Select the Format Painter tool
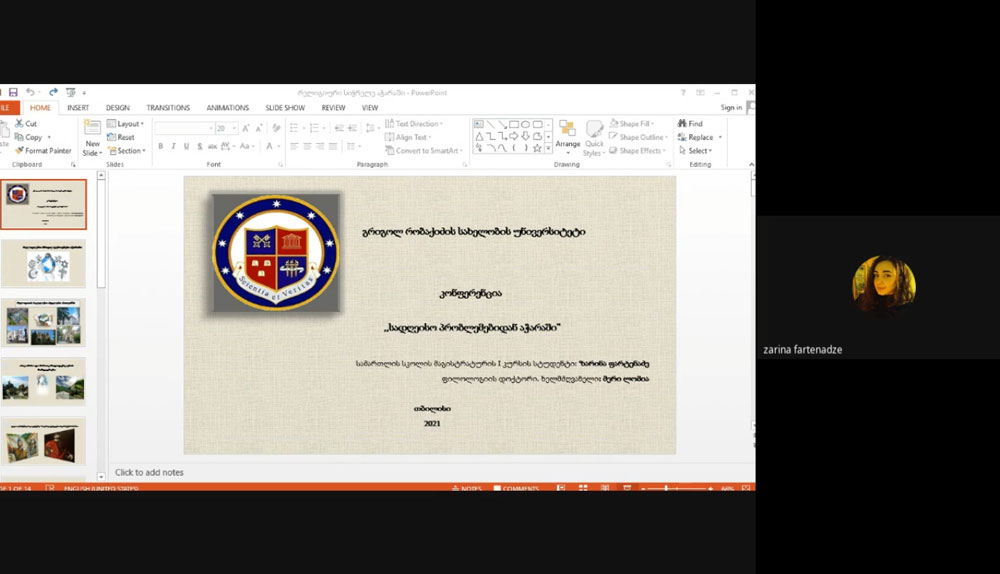Screen dimensions: 1000x574 coord(43,151)
